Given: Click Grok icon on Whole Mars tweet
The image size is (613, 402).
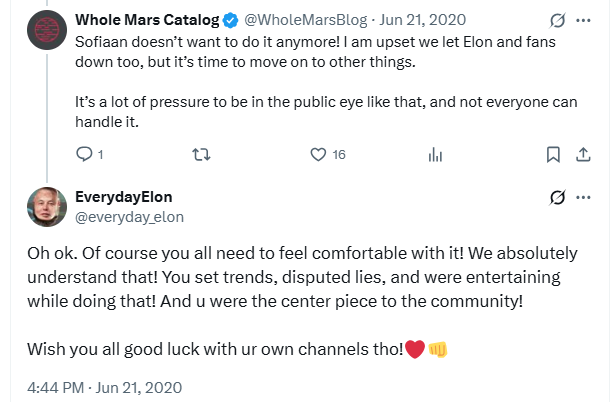Looking at the screenshot, I should tap(556, 19).
